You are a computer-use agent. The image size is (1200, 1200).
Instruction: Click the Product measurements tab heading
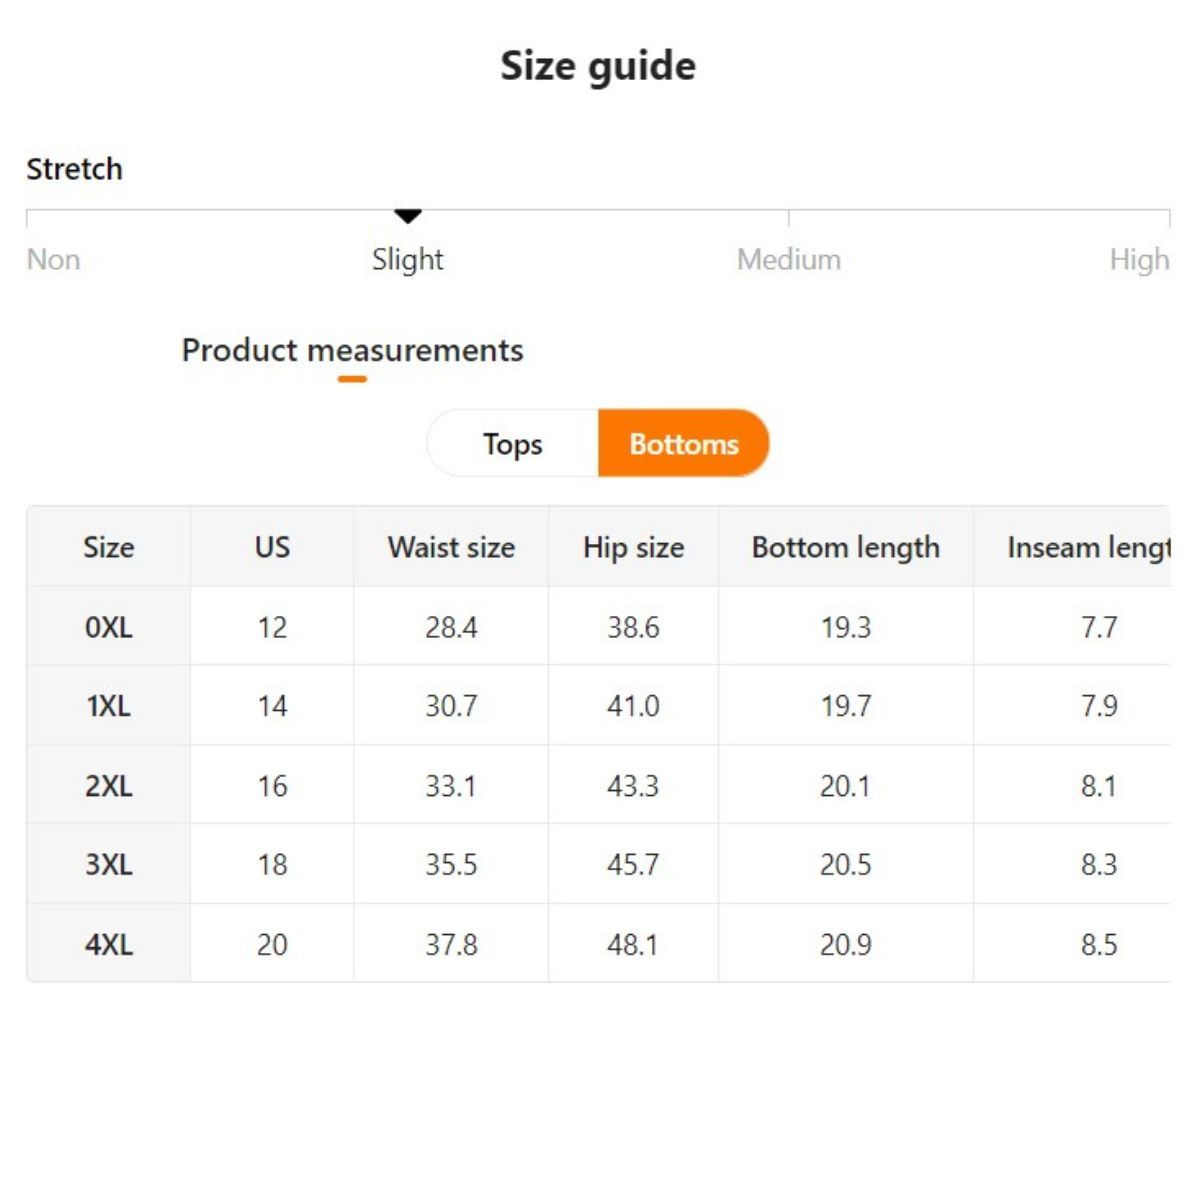pos(352,351)
